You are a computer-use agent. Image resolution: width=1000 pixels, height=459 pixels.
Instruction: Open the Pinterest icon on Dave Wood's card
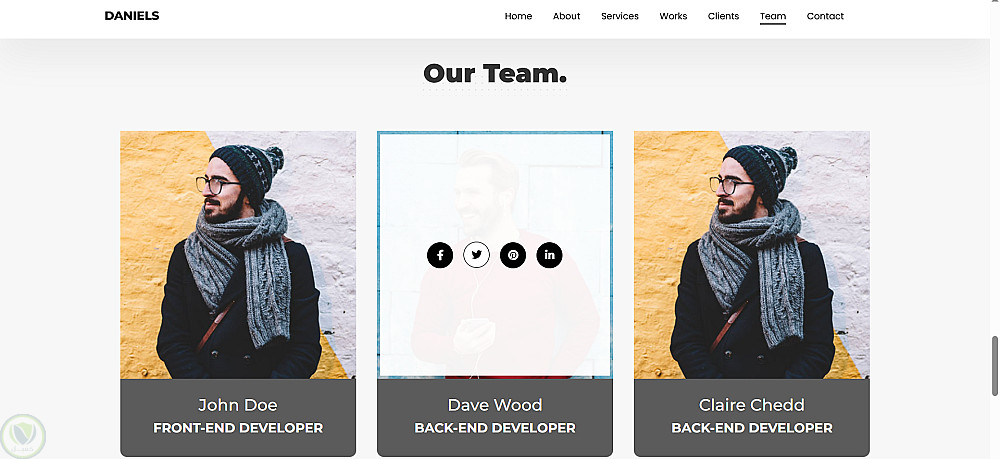(513, 255)
